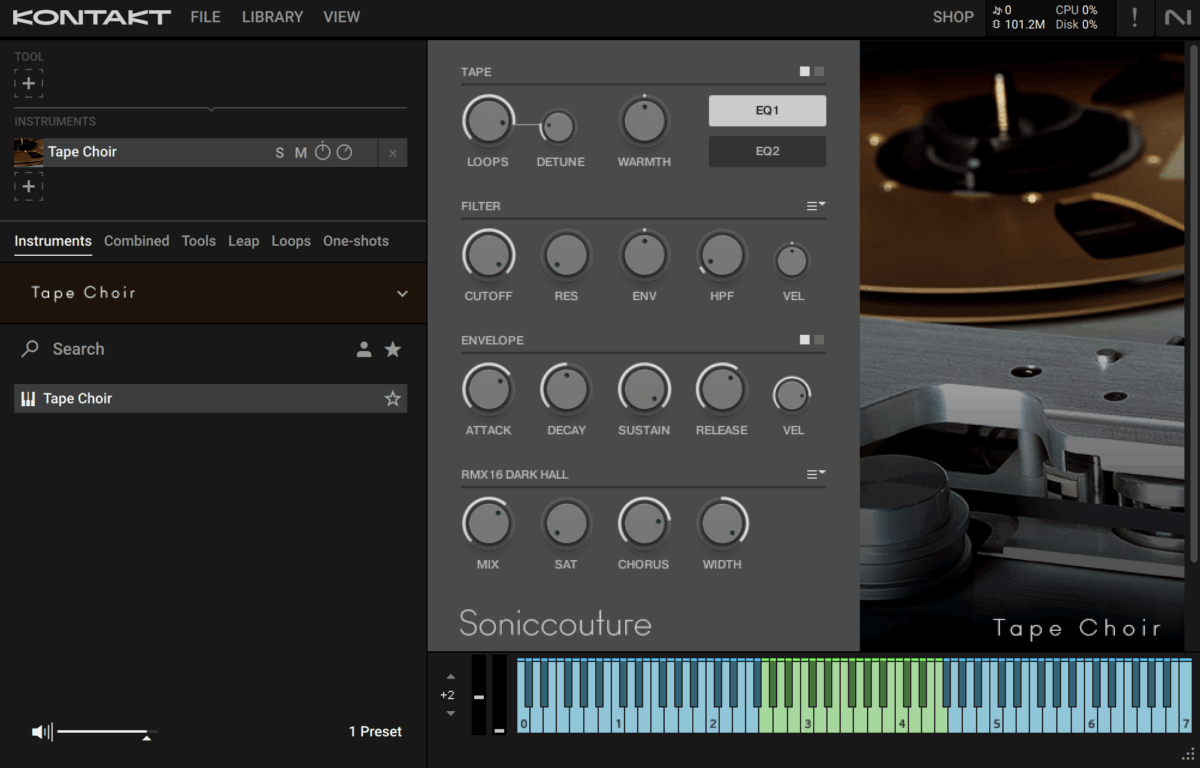Switch to the Combined tab

[136, 241]
